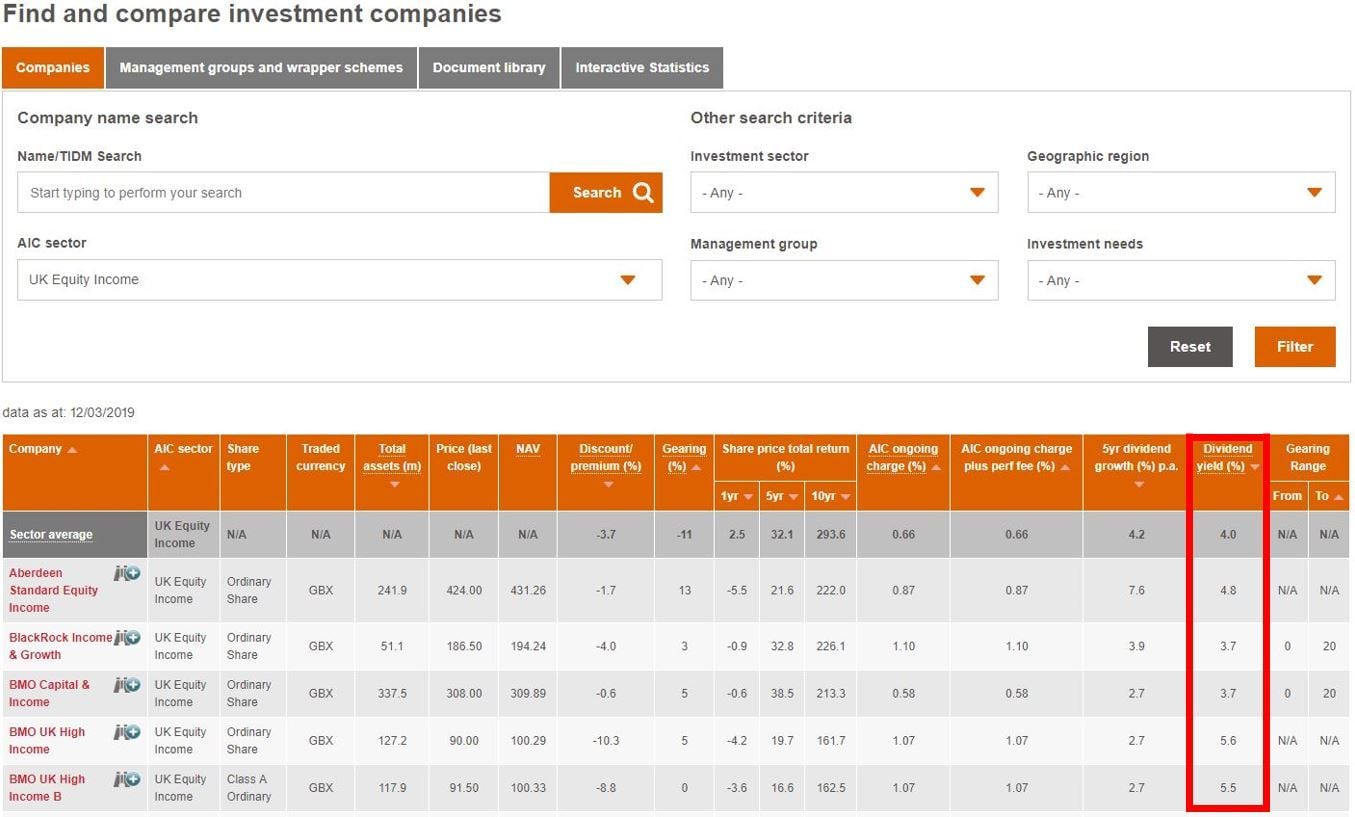
Task: Open the Investment sector dropdown
Action: [x=844, y=193]
